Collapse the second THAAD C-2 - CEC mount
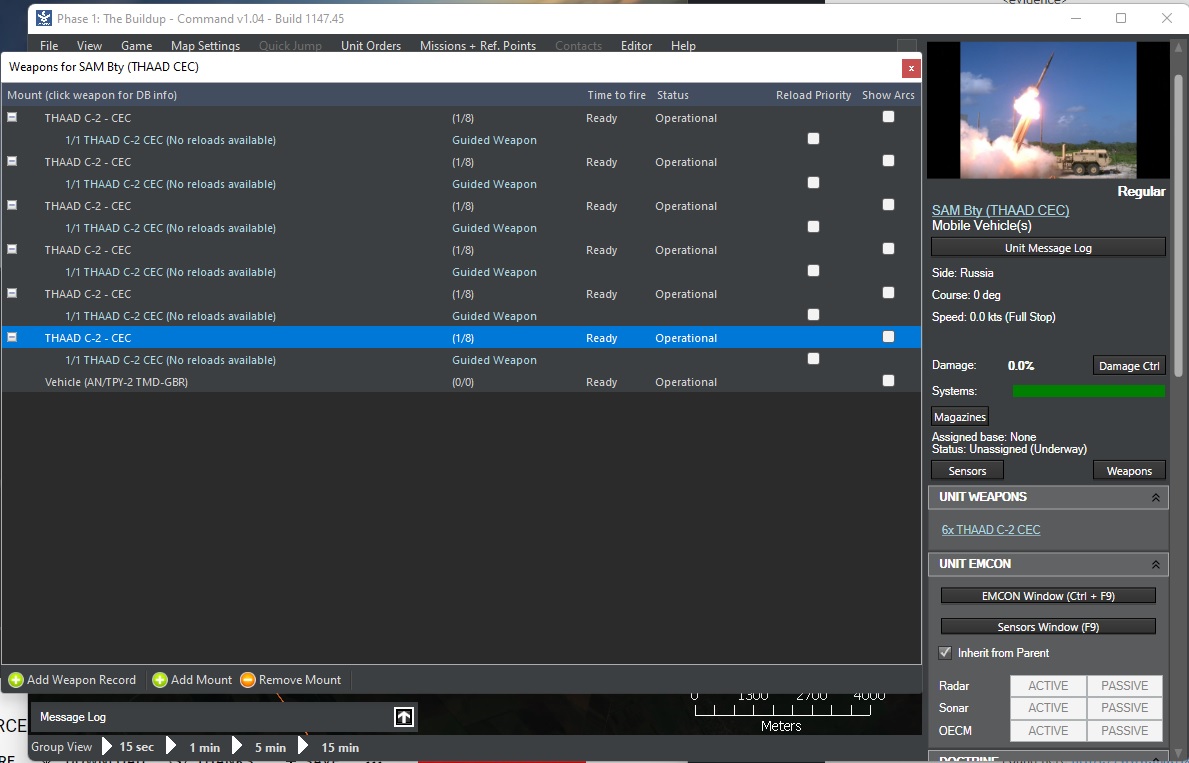Image resolution: width=1189 pixels, height=763 pixels. tap(12, 162)
